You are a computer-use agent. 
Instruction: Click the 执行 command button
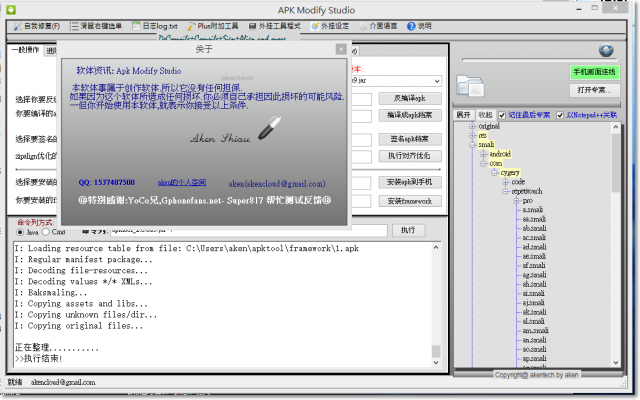pyautogui.click(x=408, y=231)
